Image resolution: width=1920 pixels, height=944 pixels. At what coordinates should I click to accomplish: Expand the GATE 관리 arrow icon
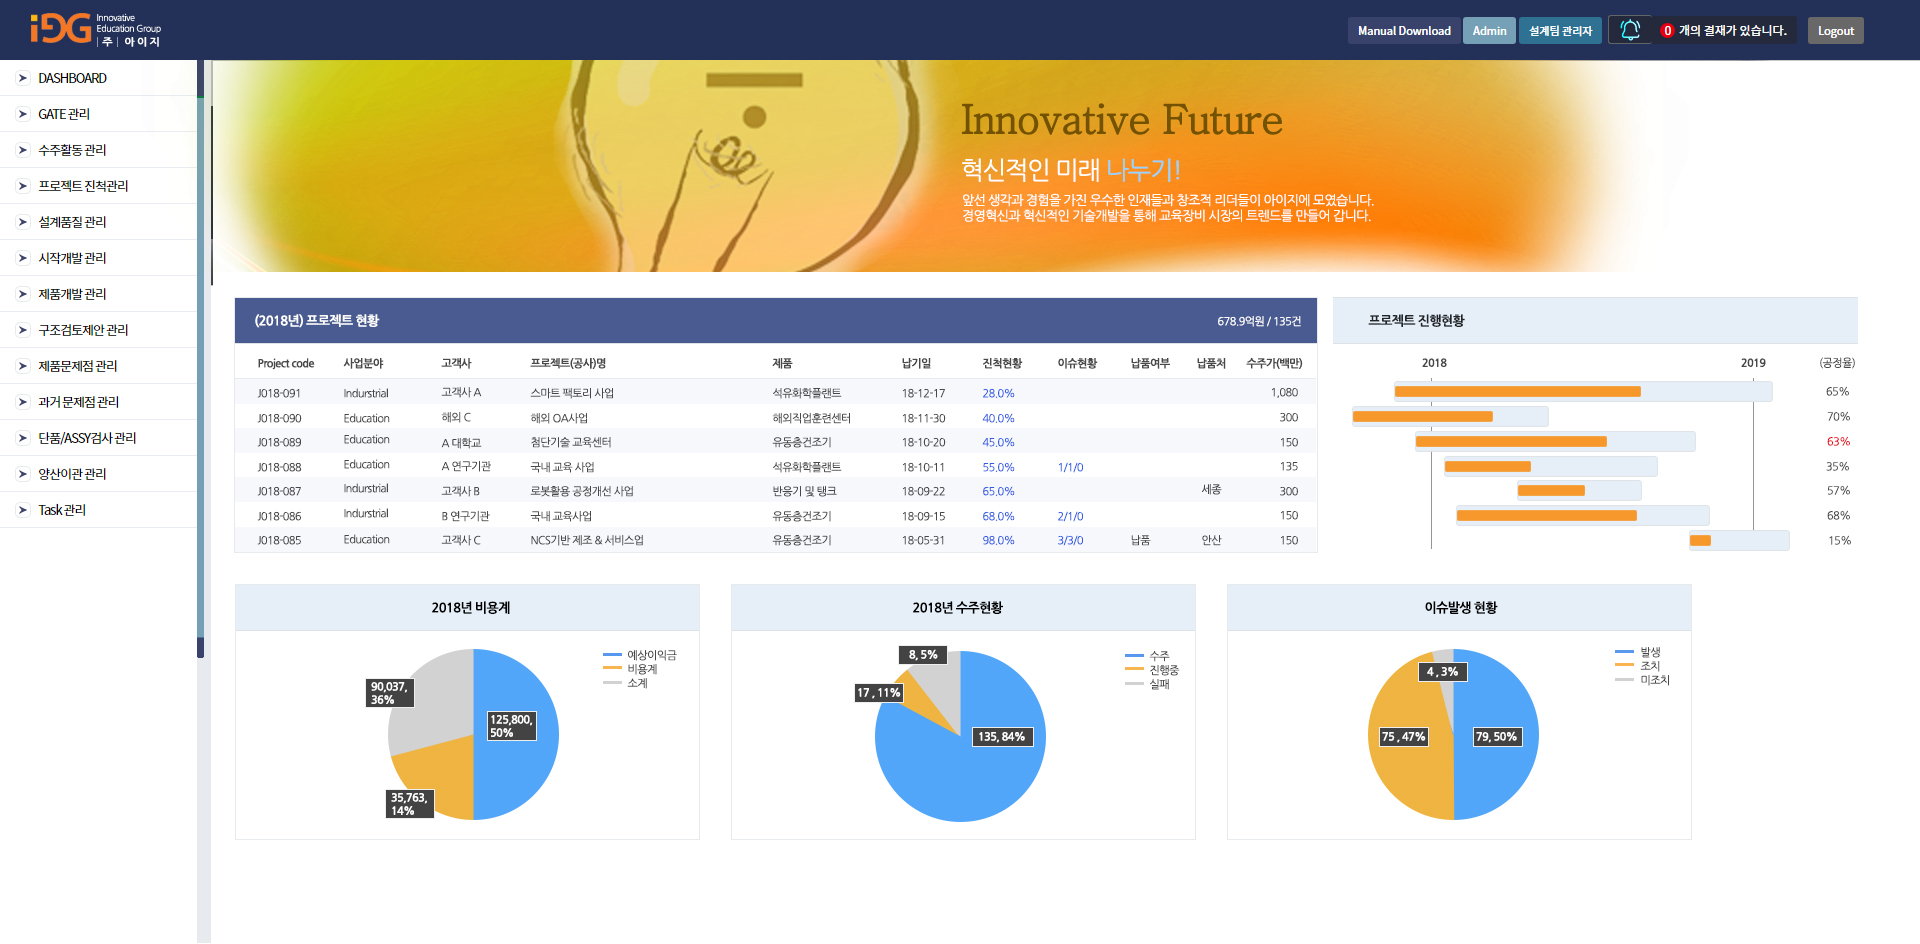23,114
